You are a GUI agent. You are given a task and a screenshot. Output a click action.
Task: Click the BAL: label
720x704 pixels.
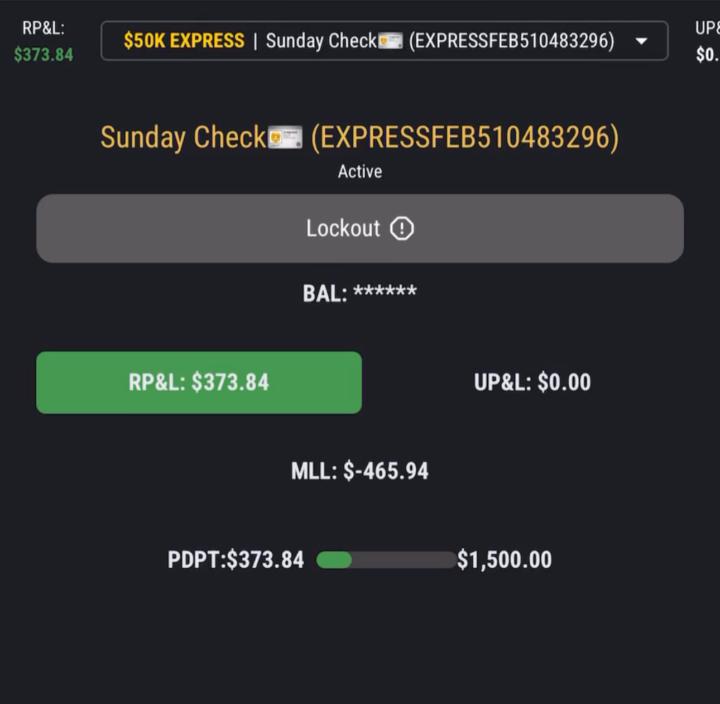(324, 293)
